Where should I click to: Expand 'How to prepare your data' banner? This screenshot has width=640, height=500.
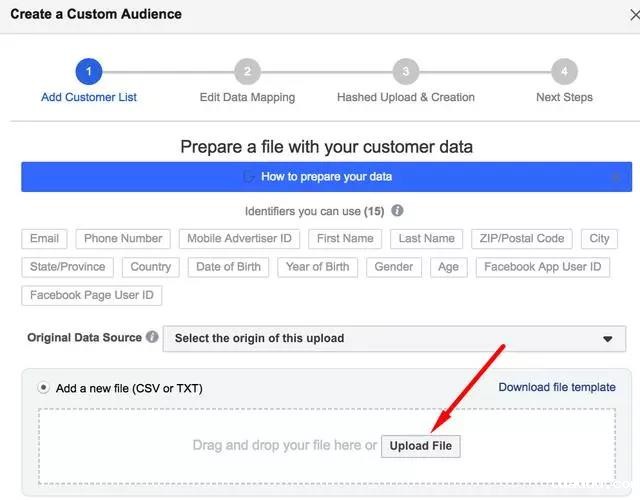coord(326,177)
